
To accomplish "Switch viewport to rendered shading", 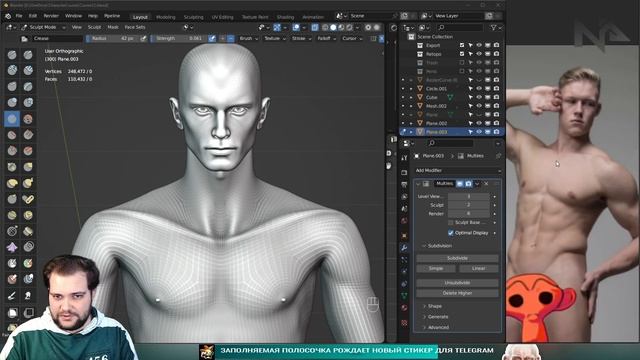I will tap(349, 27).
